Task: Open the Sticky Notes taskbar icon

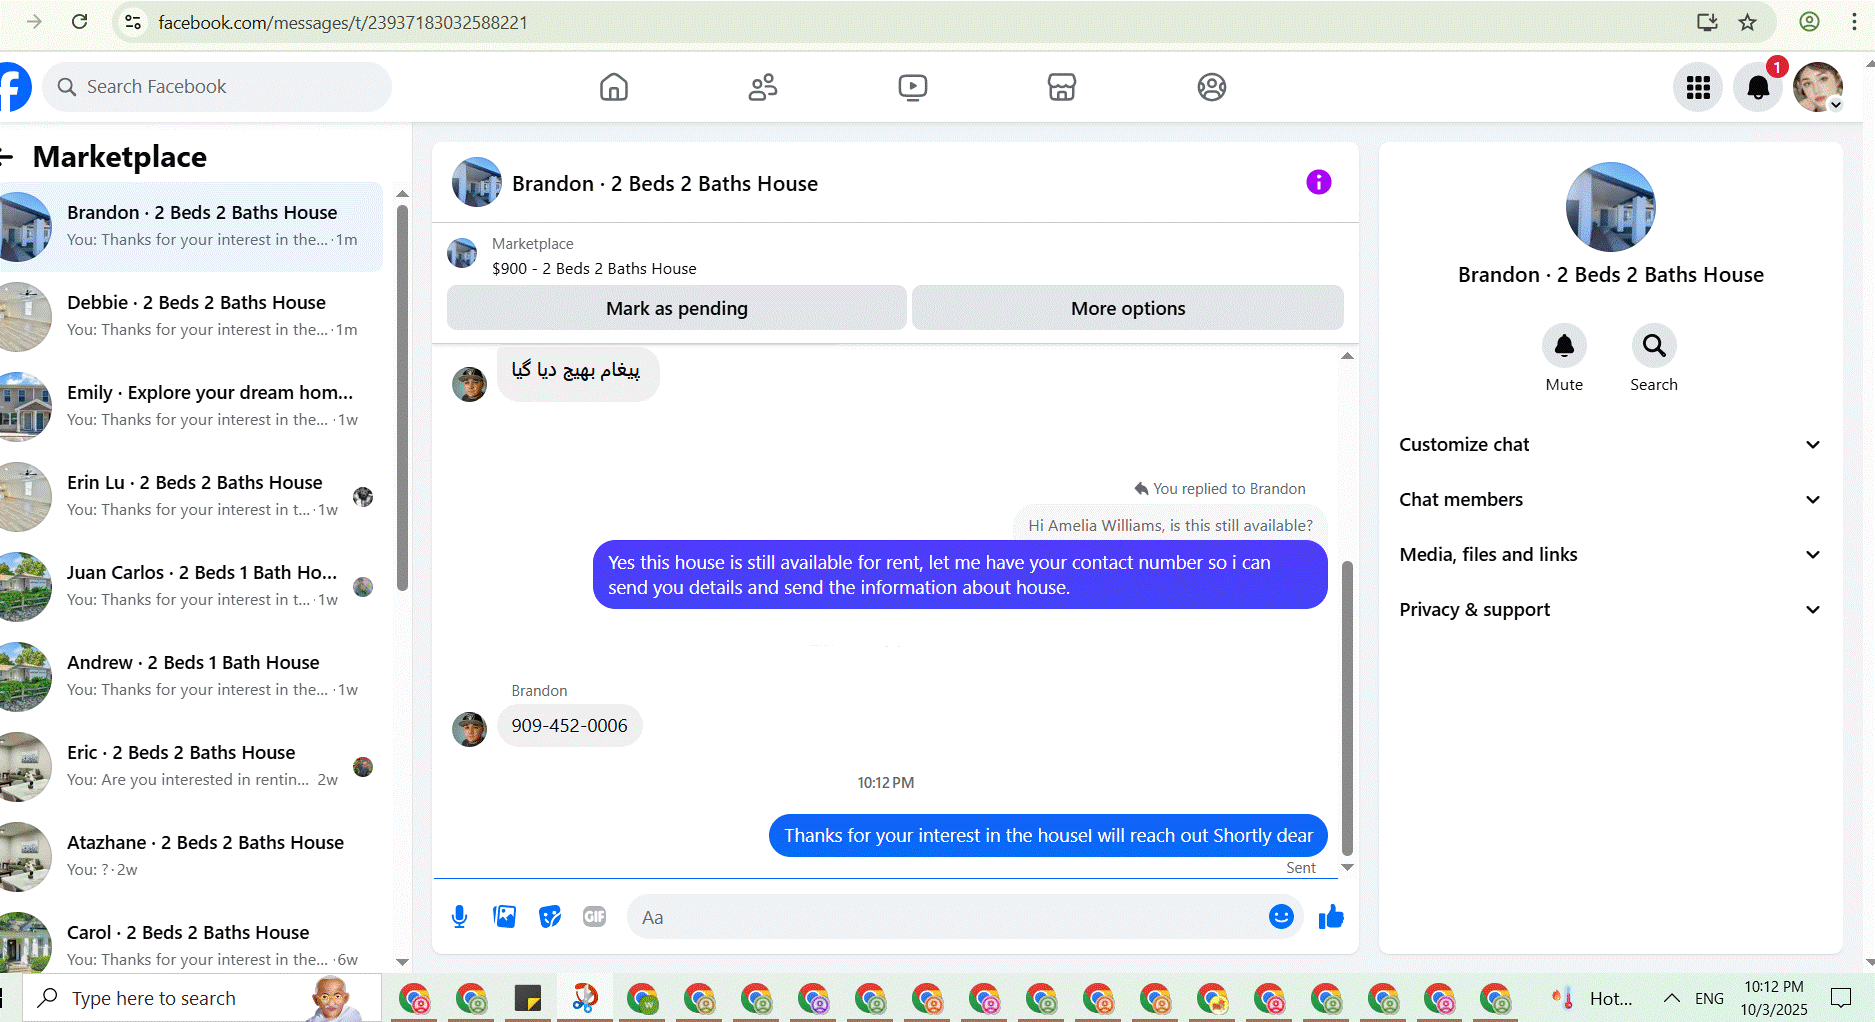Action: tap(528, 998)
